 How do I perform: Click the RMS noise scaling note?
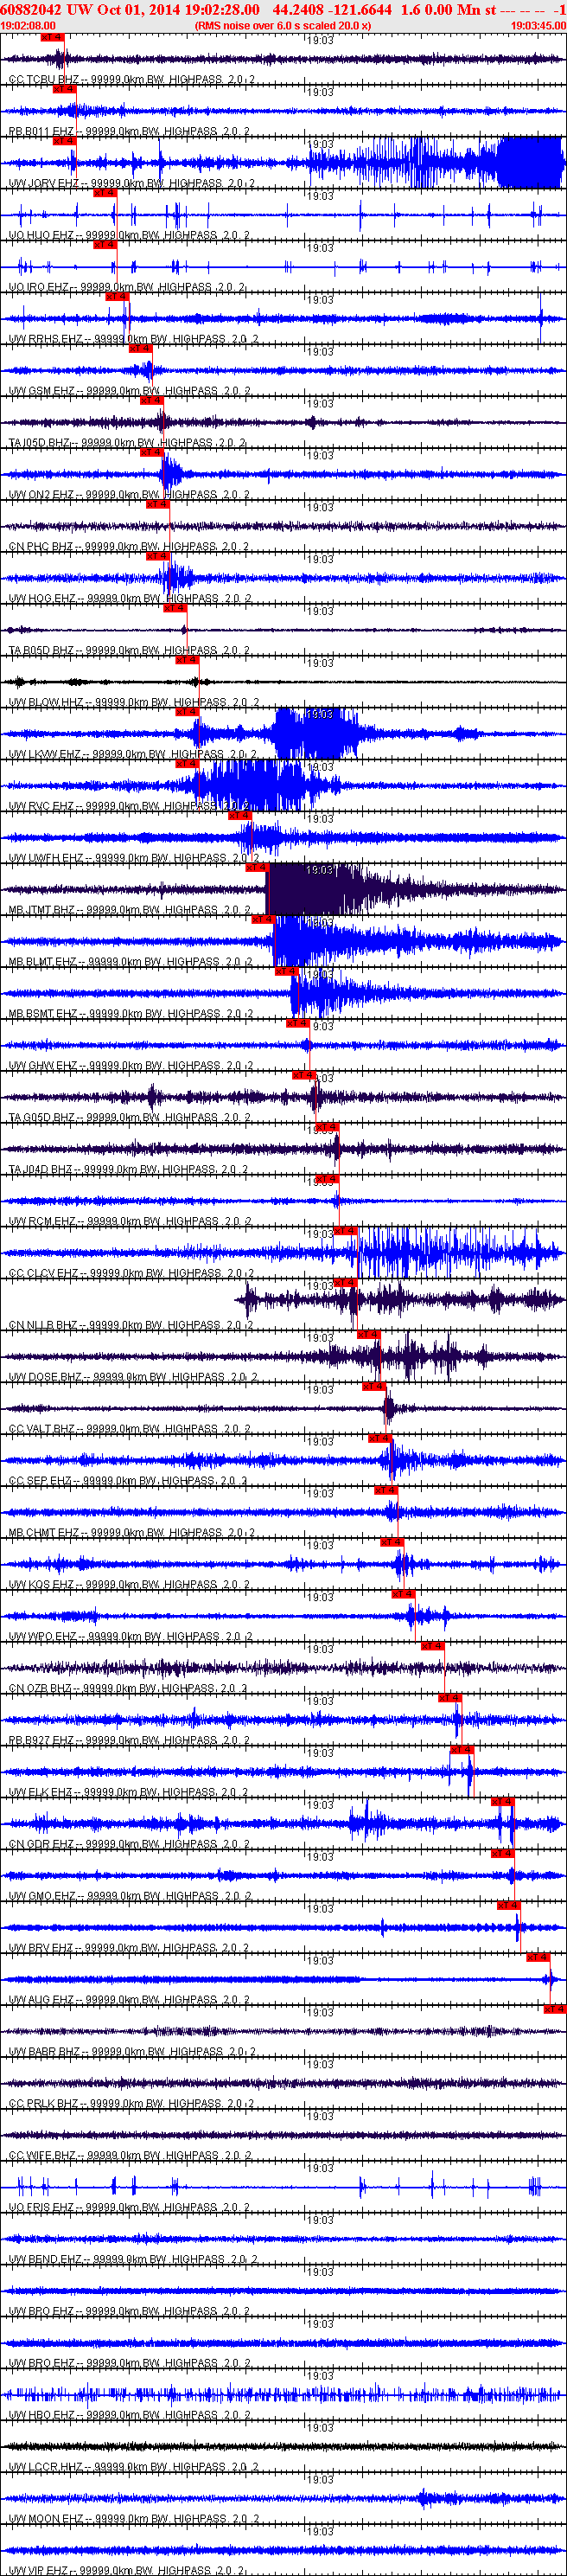click(x=282, y=26)
